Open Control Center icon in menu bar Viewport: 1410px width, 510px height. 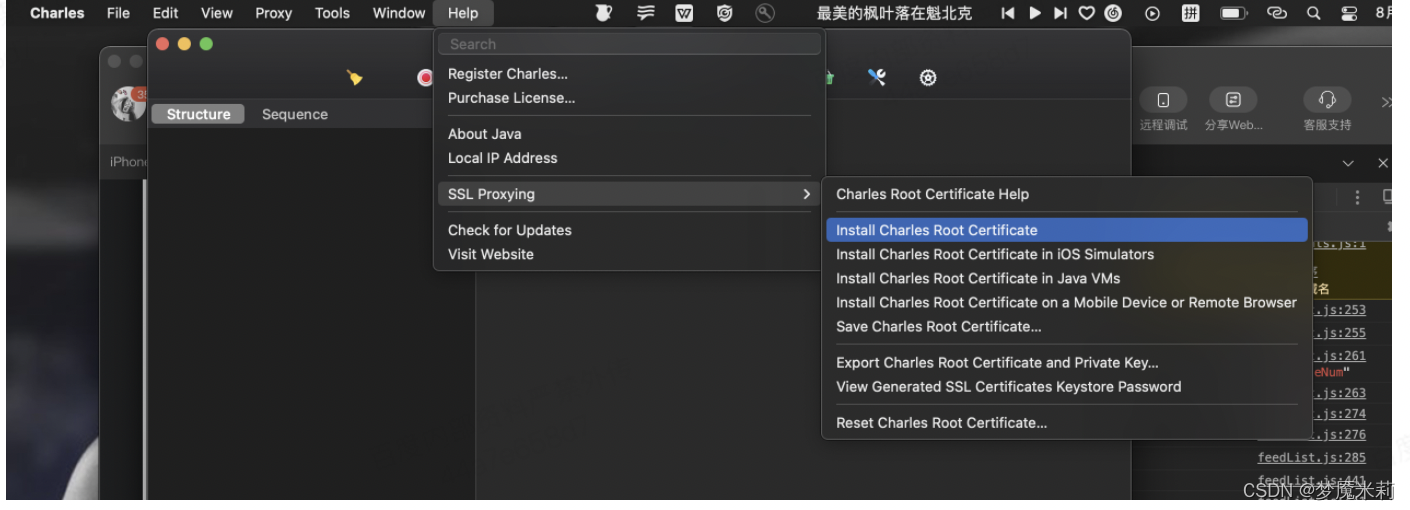click(x=1351, y=13)
